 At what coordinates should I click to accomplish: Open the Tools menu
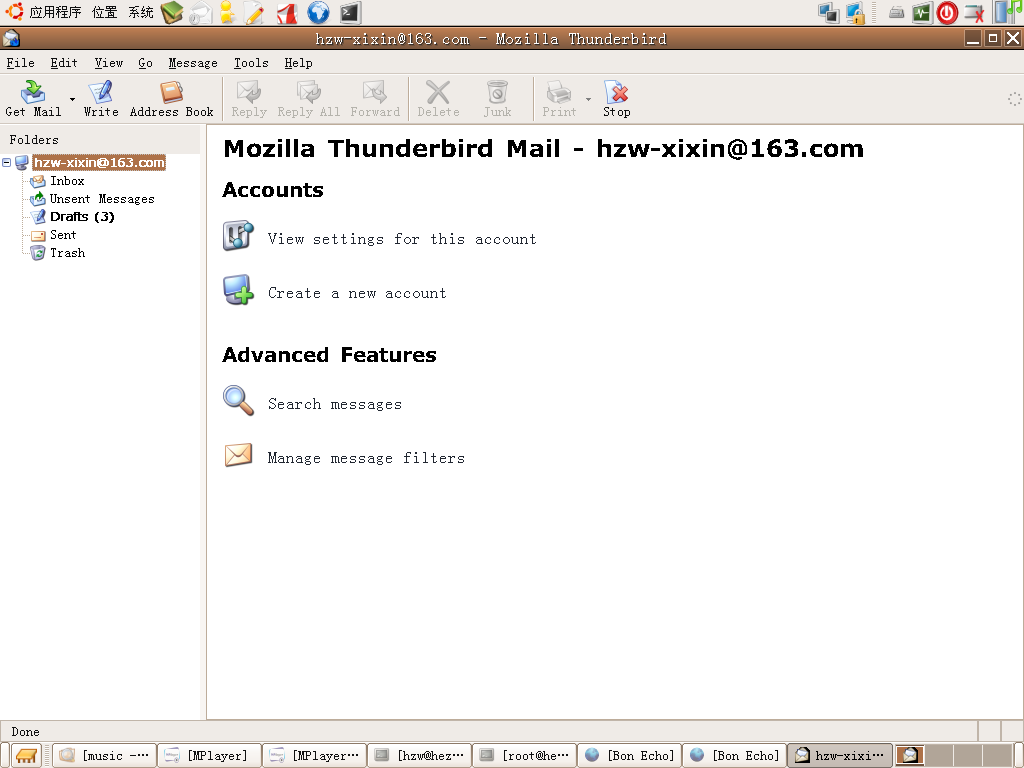(251, 63)
